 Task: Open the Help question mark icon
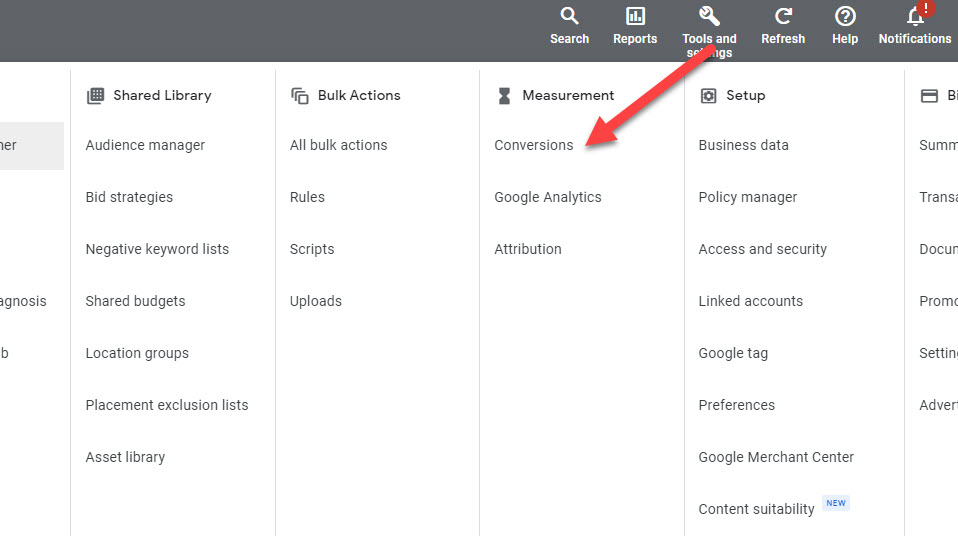845,16
